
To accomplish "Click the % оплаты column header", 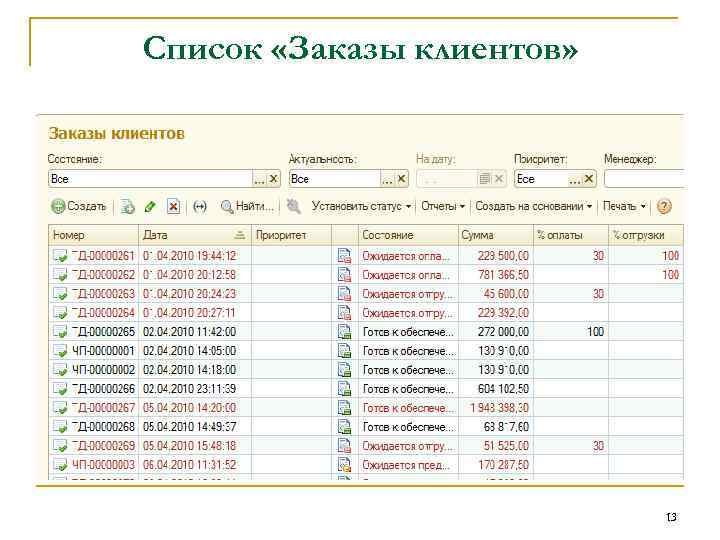I will pyautogui.click(x=571, y=235).
